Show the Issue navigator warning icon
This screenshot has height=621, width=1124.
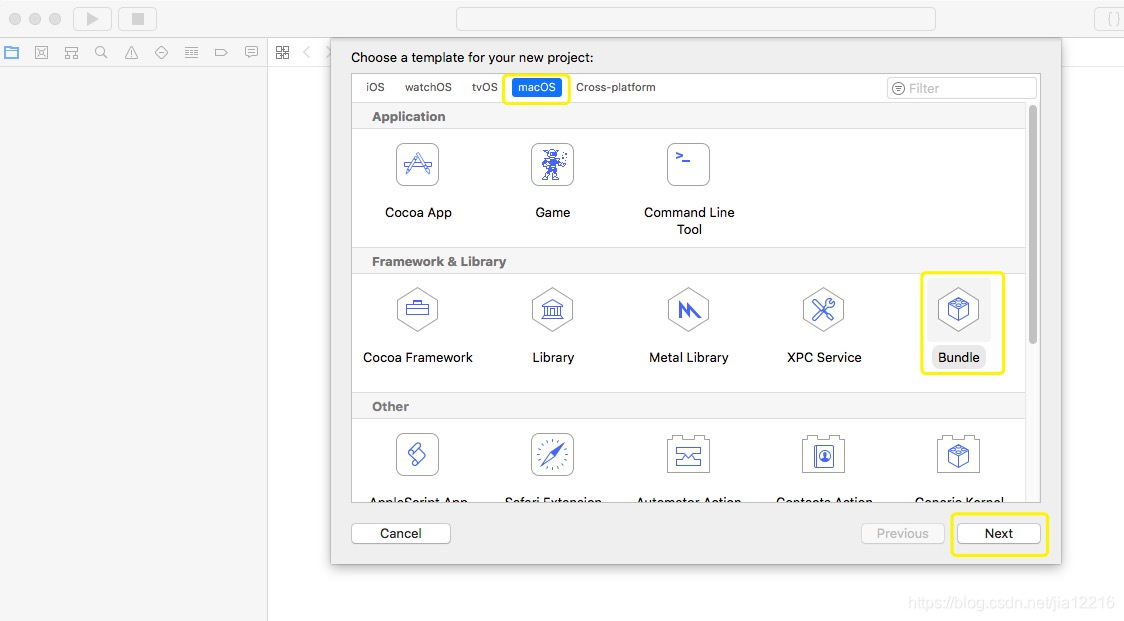(131, 52)
